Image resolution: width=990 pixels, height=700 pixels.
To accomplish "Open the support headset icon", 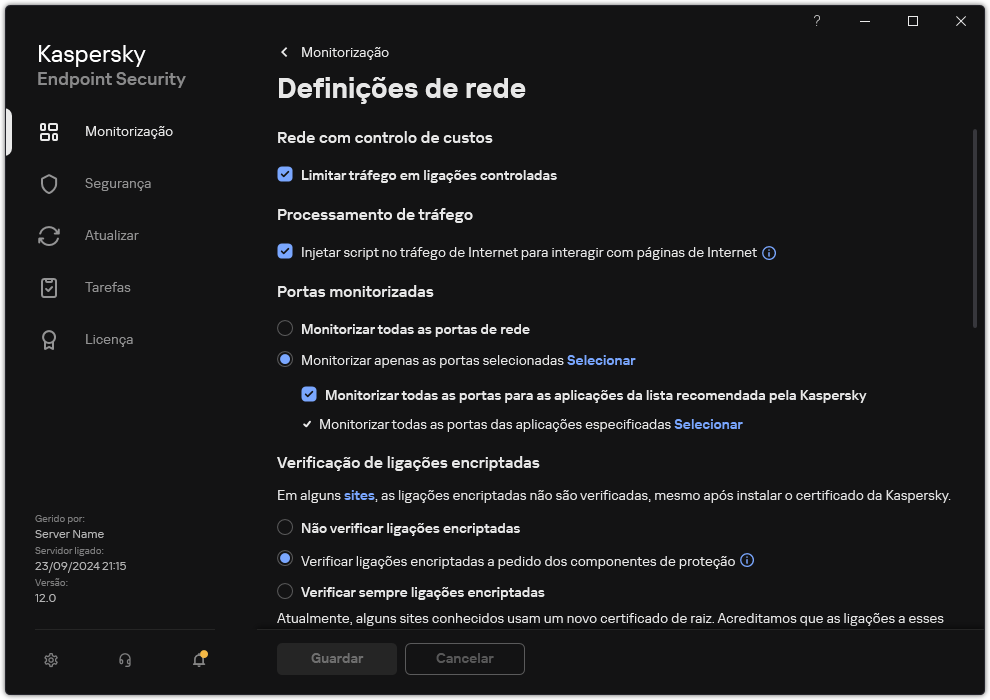I will click(124, 660).
